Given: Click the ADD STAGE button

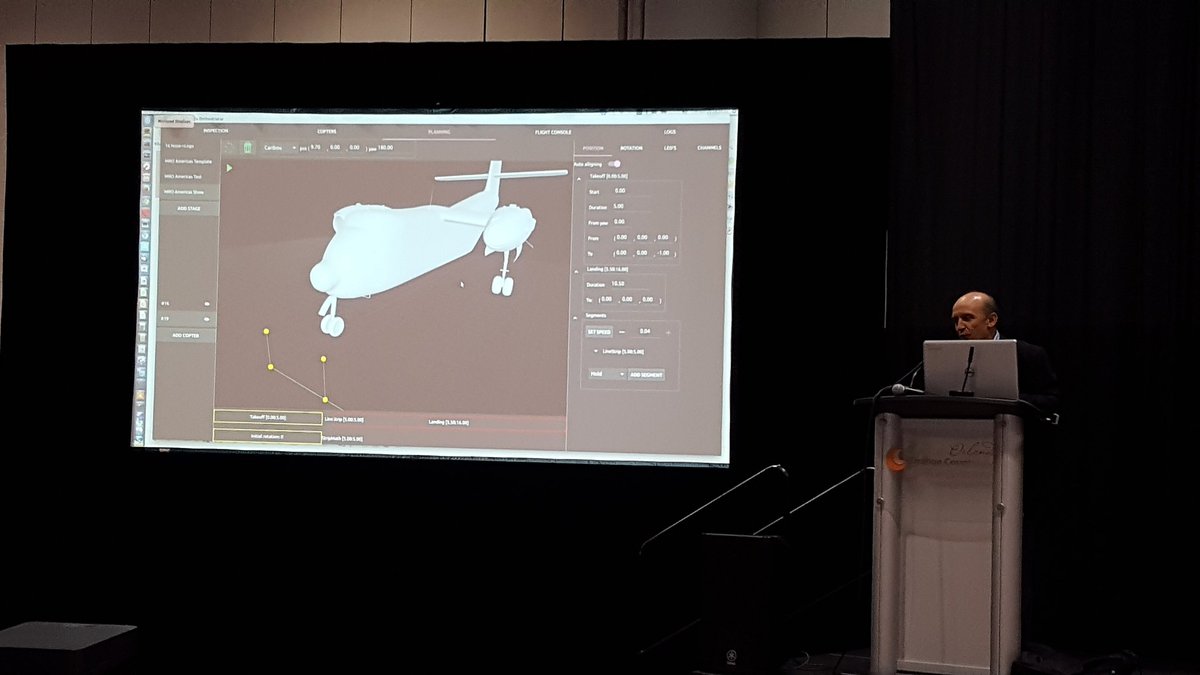Looking at the screenshot, I should point(189,208).
